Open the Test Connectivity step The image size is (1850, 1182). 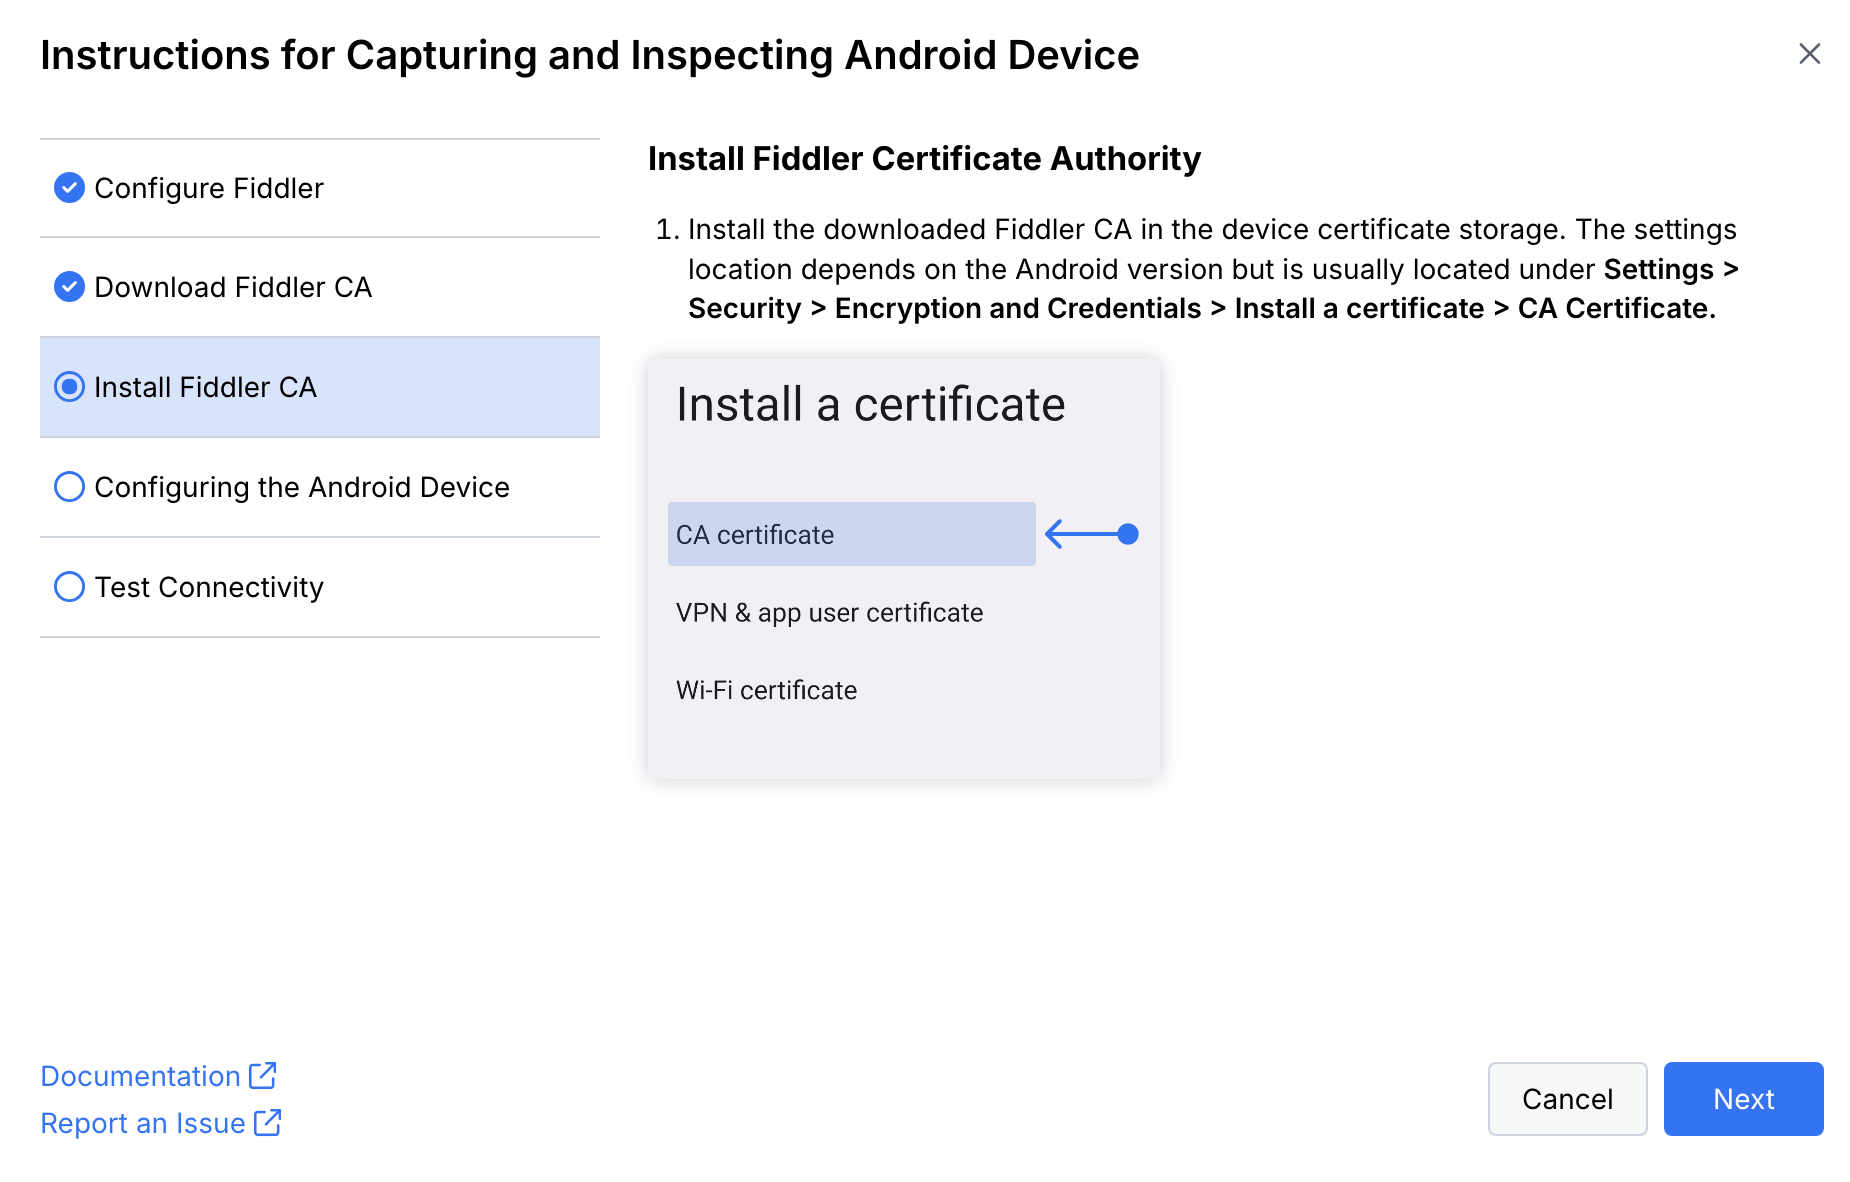point(209,587)
